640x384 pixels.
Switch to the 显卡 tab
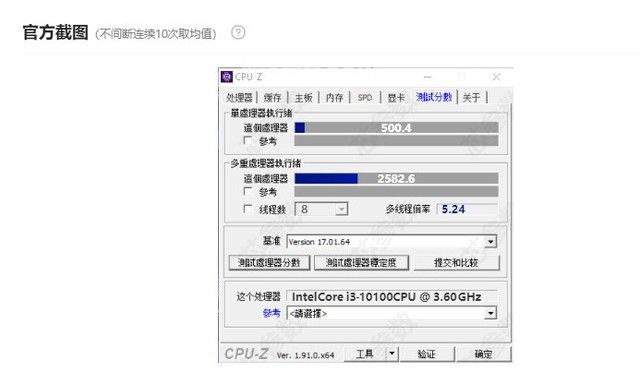click(396, 98)
